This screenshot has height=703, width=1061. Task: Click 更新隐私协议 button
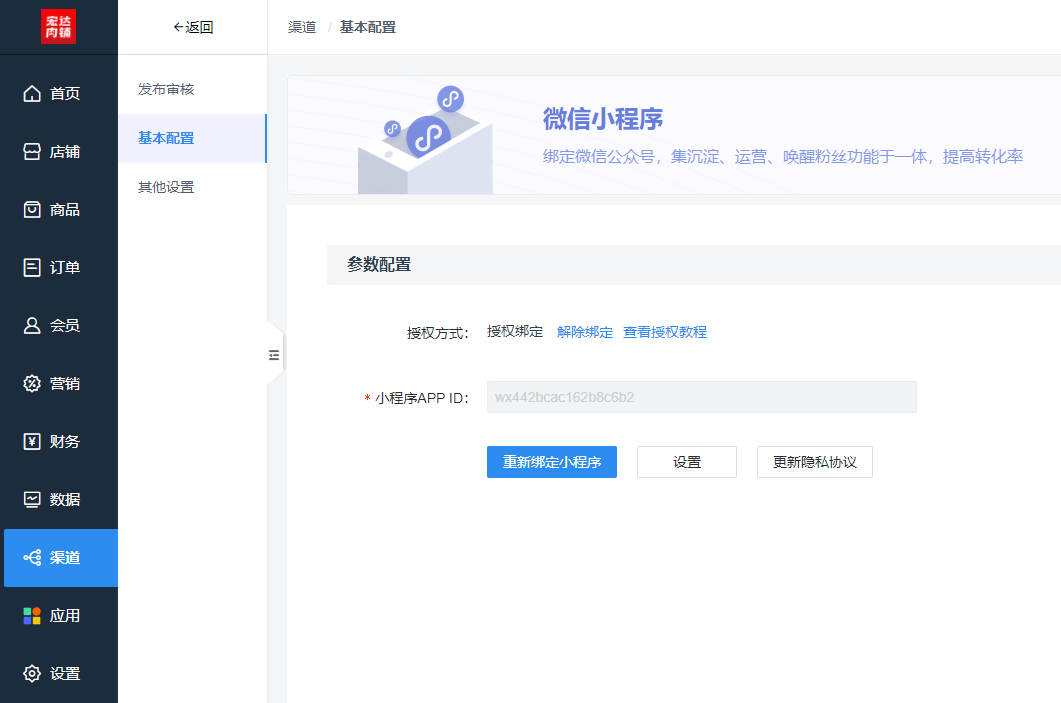(815, 462)
